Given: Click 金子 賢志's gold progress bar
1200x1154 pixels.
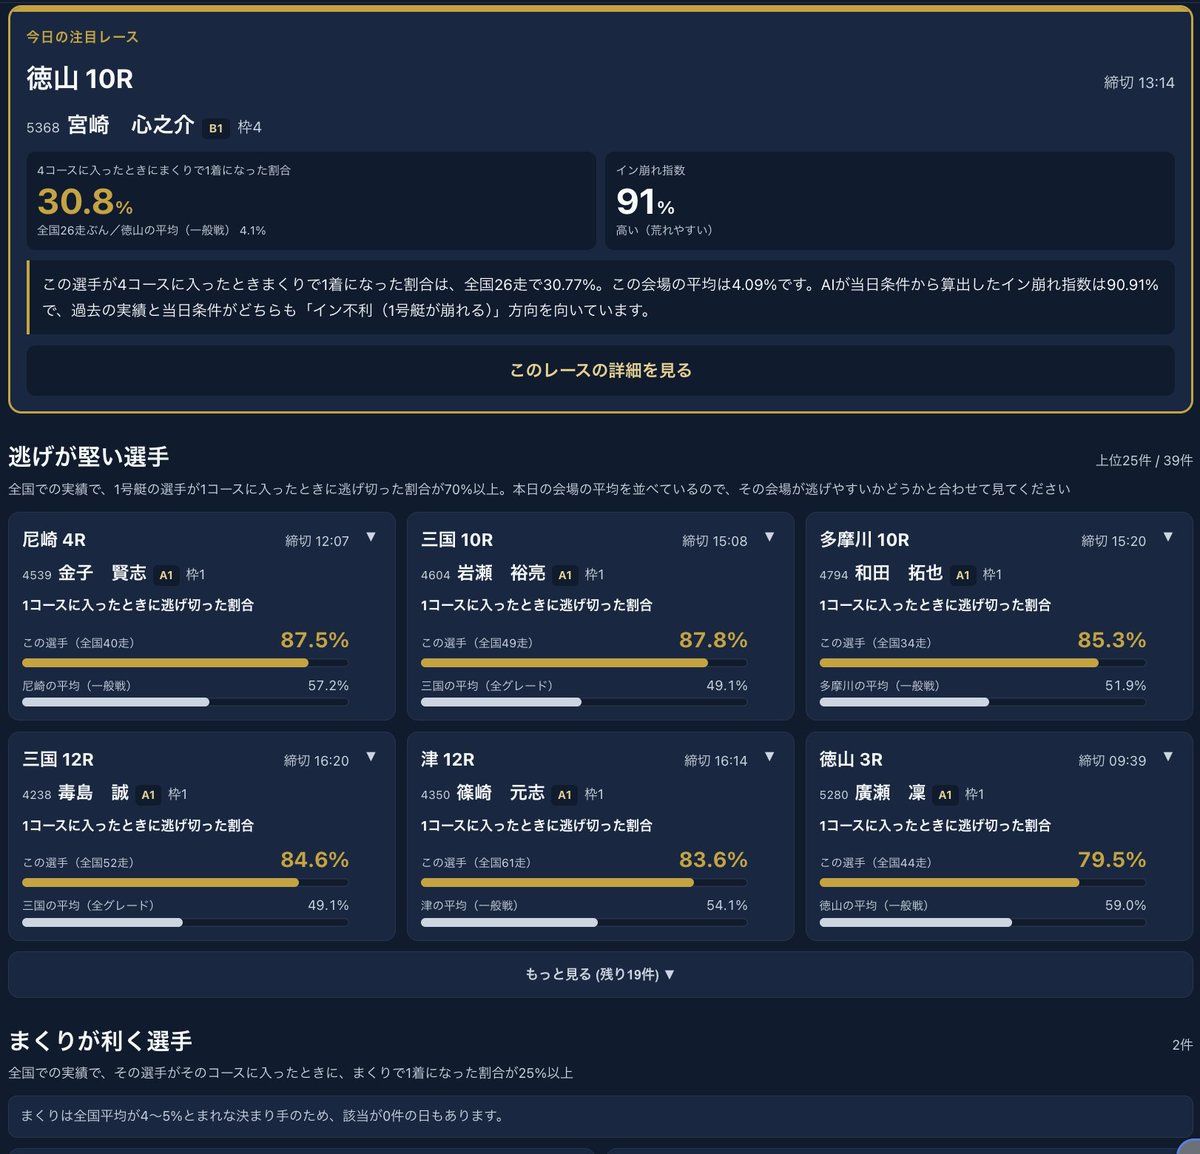Looking at the screenshot, I should click(165, 663).
